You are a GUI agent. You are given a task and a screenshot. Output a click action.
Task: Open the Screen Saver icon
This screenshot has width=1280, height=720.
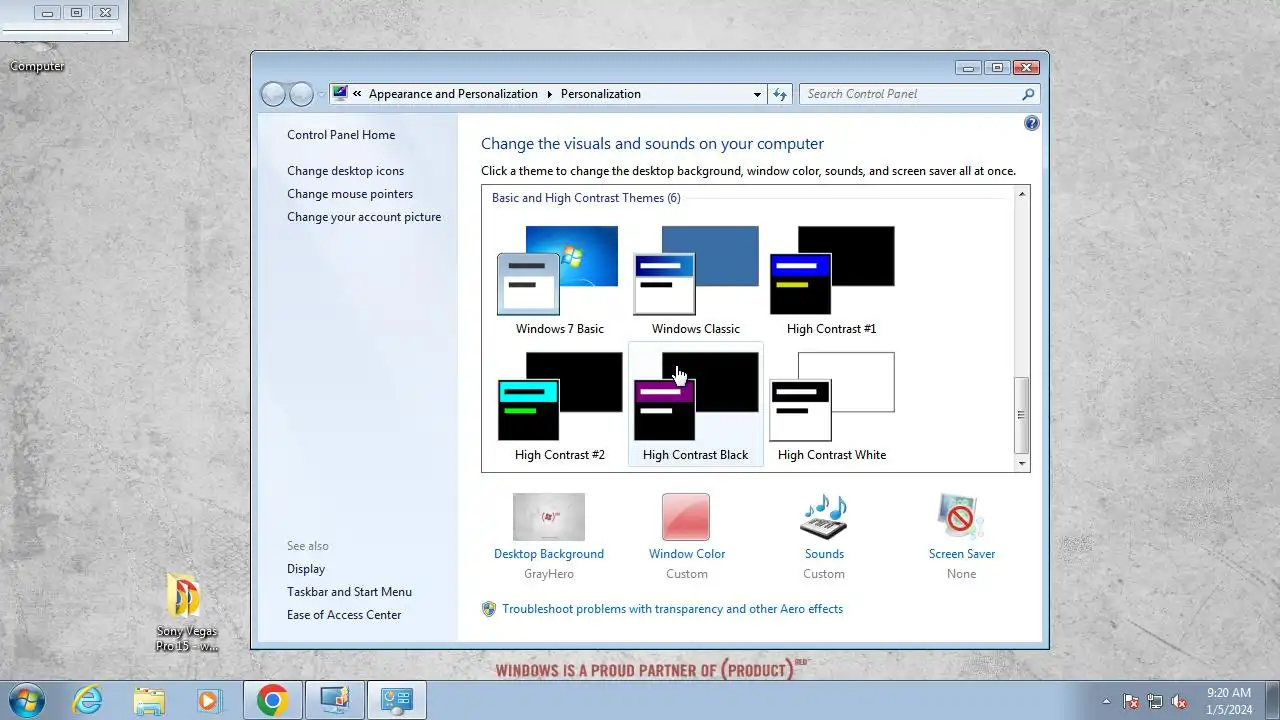[961, 517]
